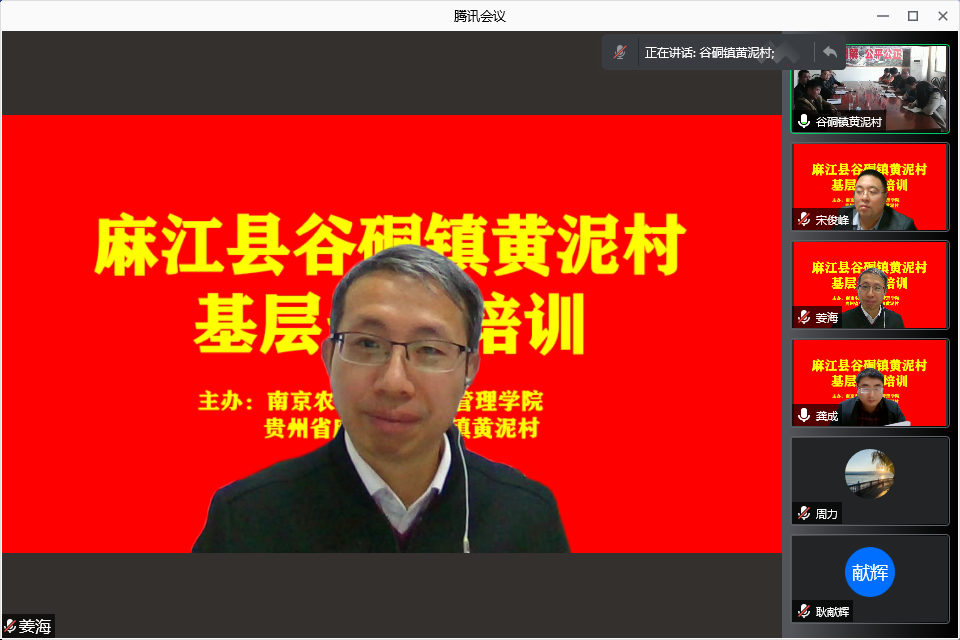960x640 pixels.
Task: Click the 正在讲话 speaker name text
Action: coord(709,52)
